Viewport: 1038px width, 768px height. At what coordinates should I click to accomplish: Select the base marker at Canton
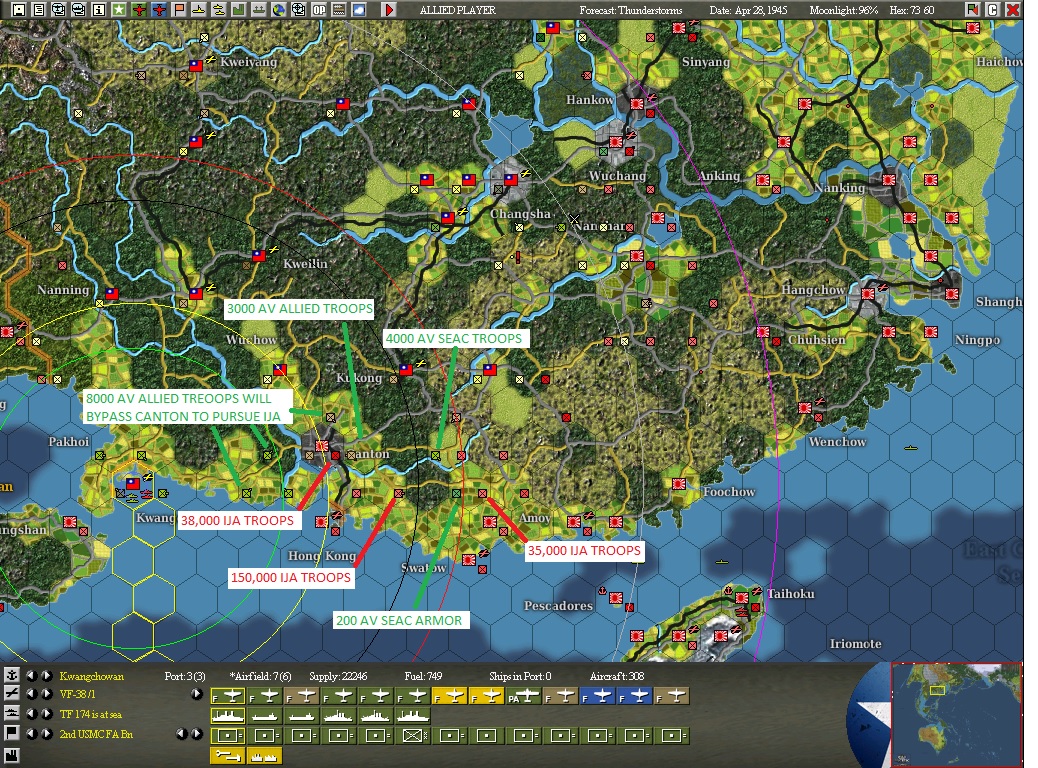pos(322,446)
